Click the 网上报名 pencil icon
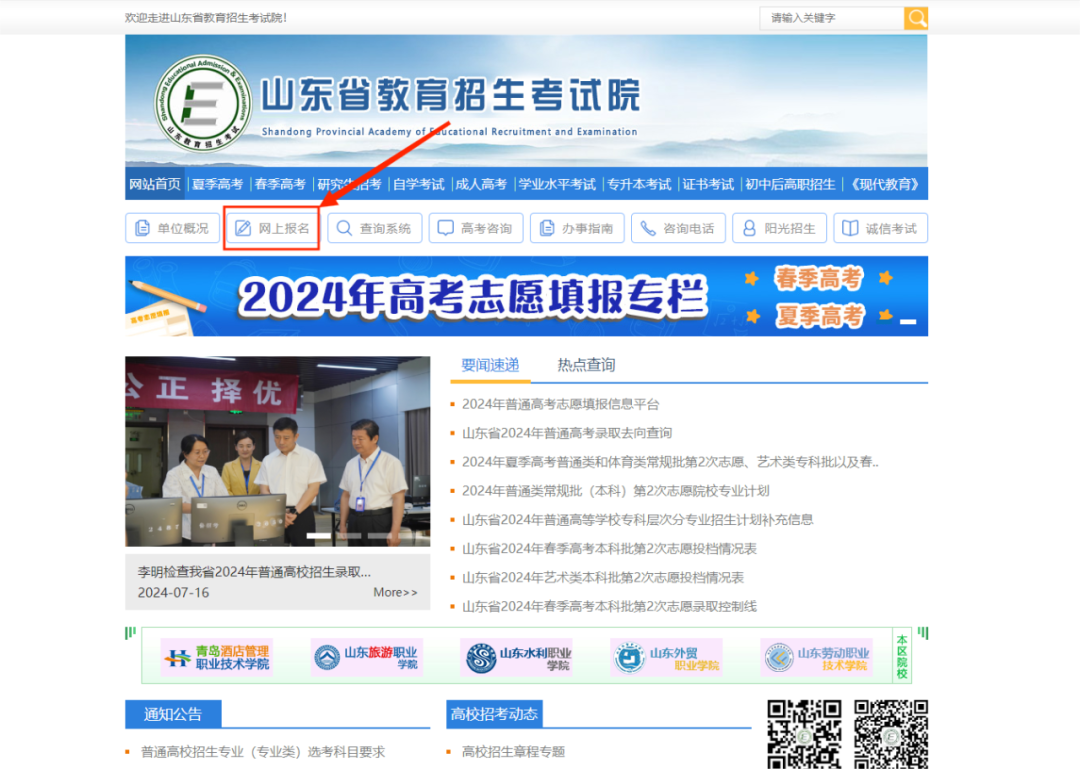Screen dimensions: 1080x769 (x=243, y=228)
